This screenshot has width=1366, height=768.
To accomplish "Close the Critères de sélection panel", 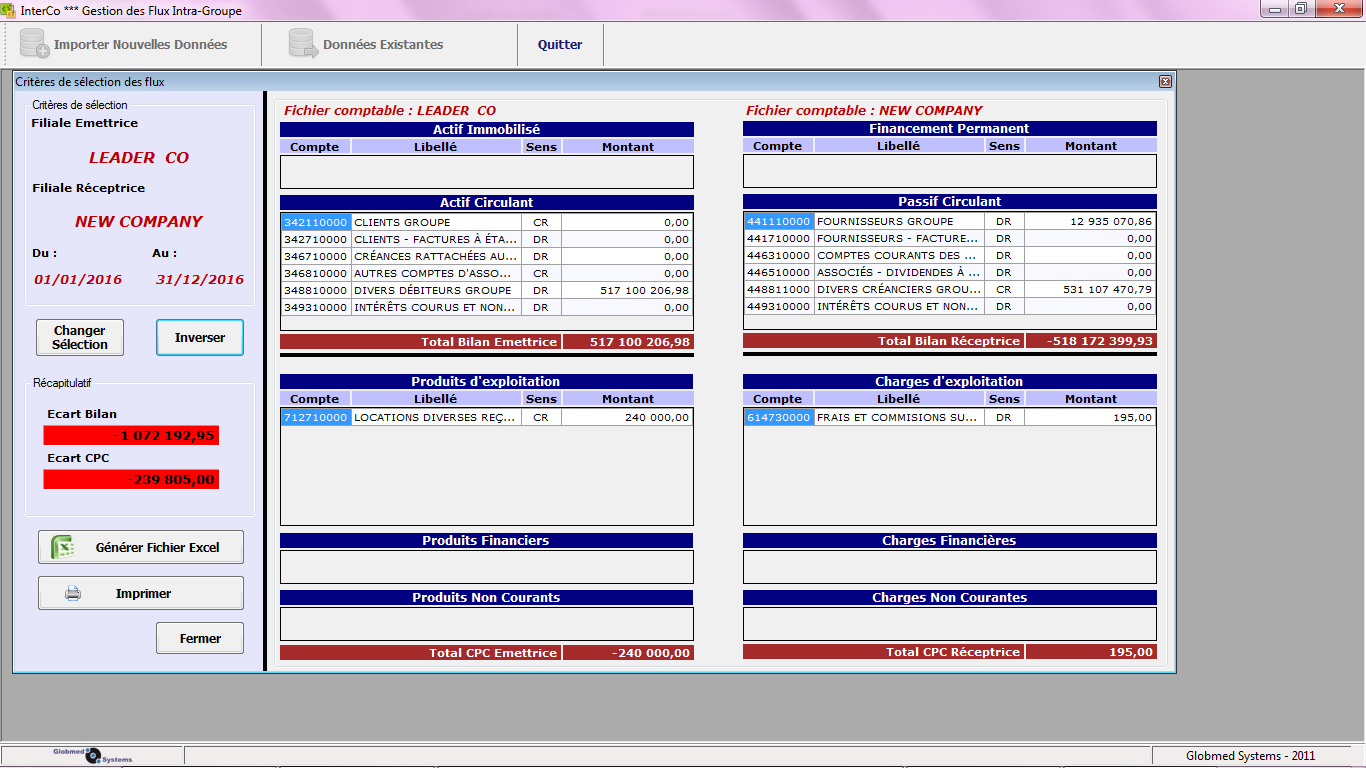I will [x=1165, y=82].
